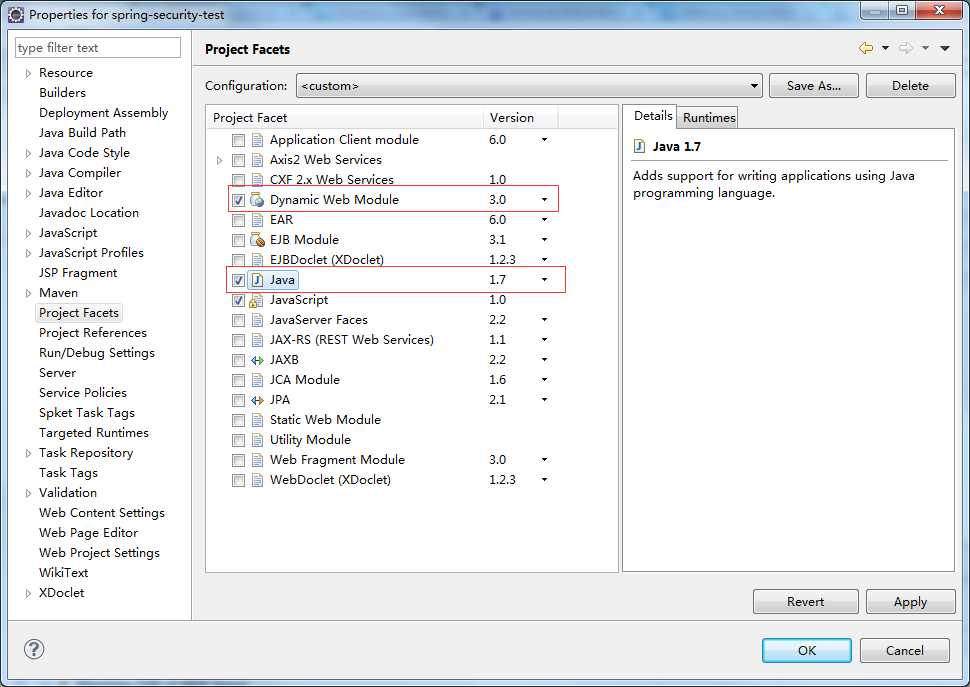Switch to the Runtimes tab
Screen dimensions: 970x687
coord(709,117)
